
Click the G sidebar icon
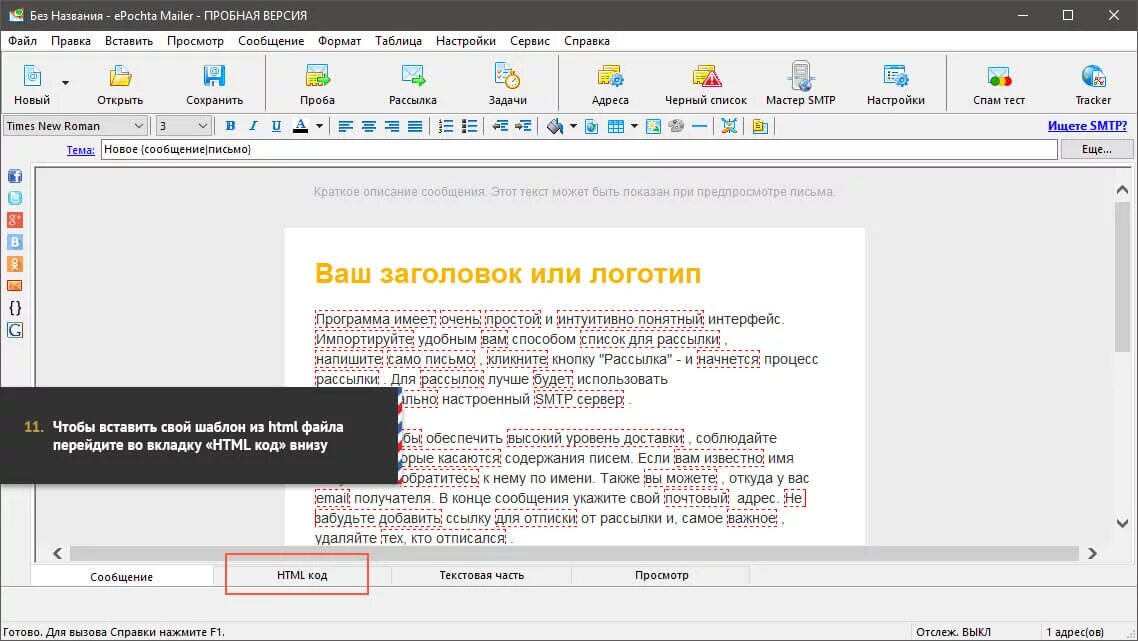click(x=15, y=330)
